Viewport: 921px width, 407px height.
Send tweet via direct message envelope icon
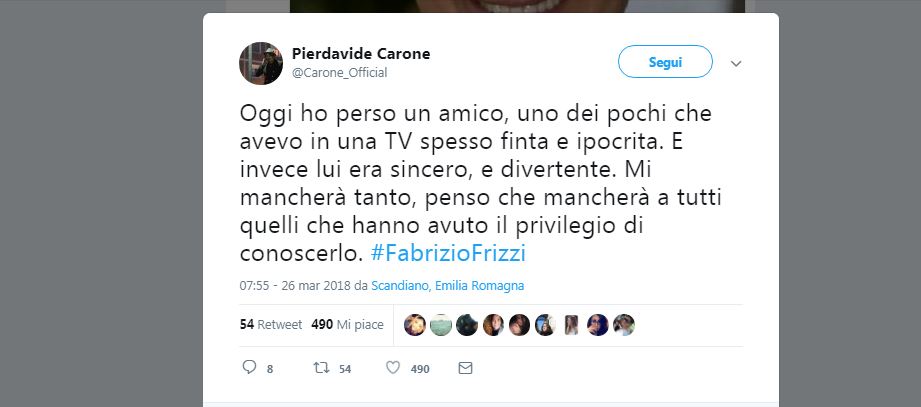465,368
